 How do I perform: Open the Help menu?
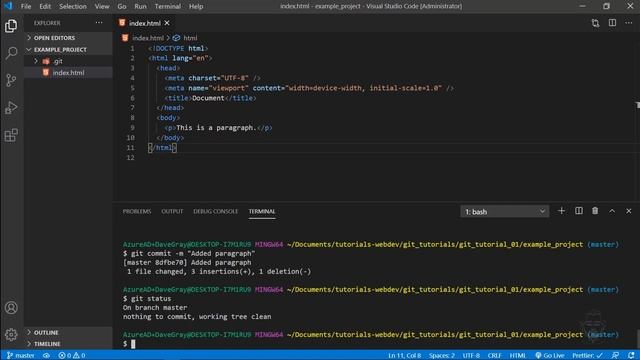click(x=196, y=6)
